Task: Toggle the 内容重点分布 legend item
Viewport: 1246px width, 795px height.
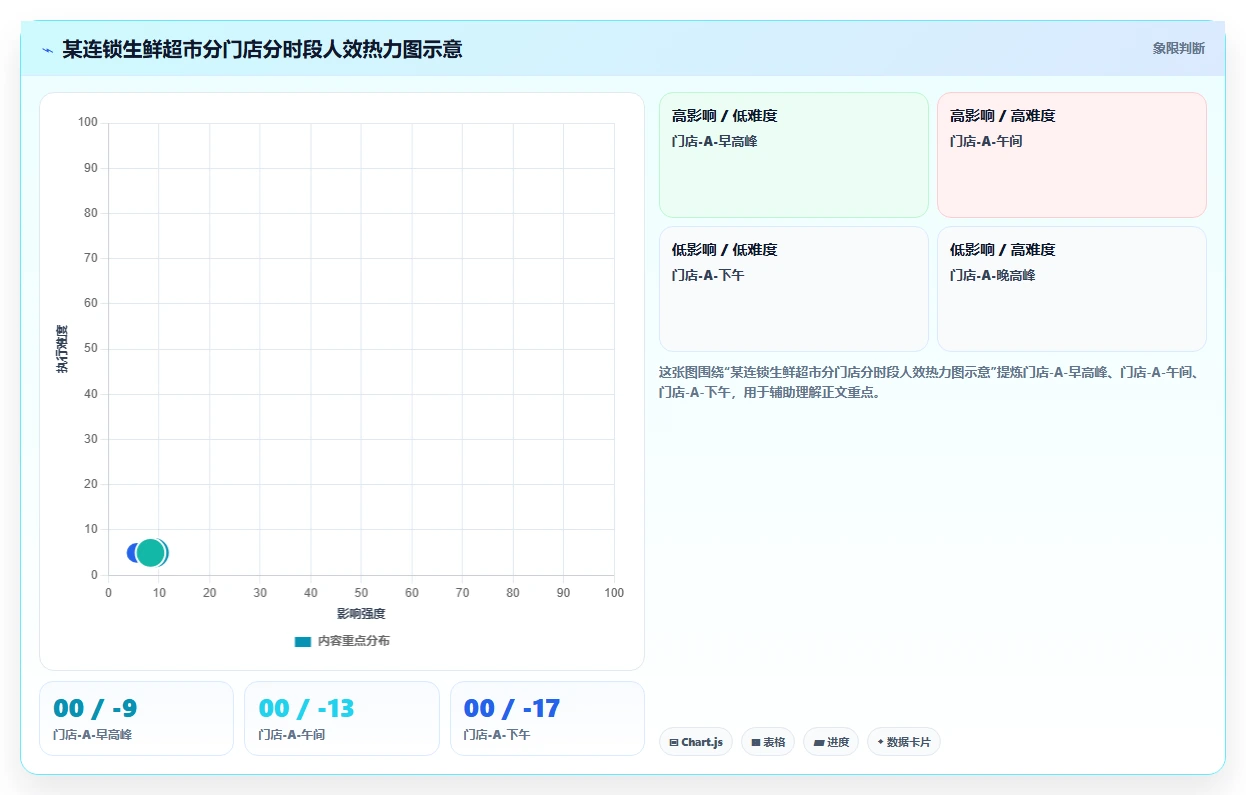Action: pos(342,641)
